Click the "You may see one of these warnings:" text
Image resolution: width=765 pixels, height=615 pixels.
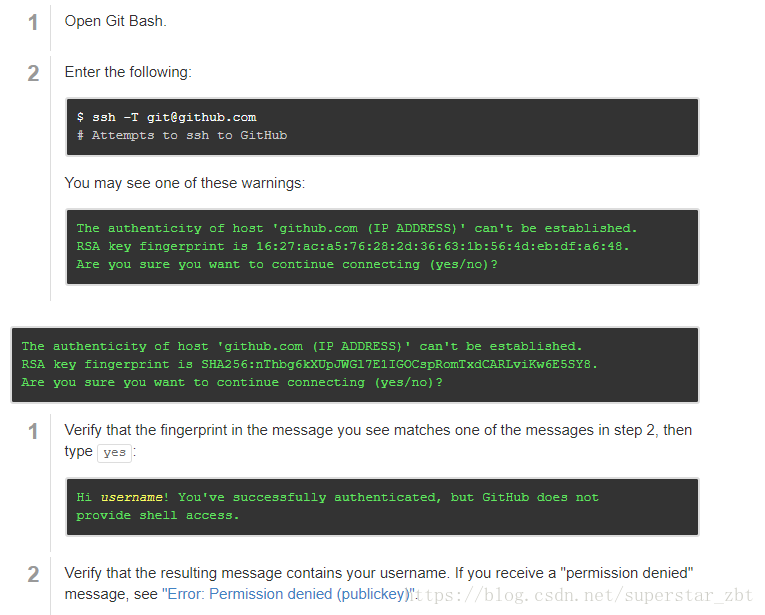click(185, 183)
